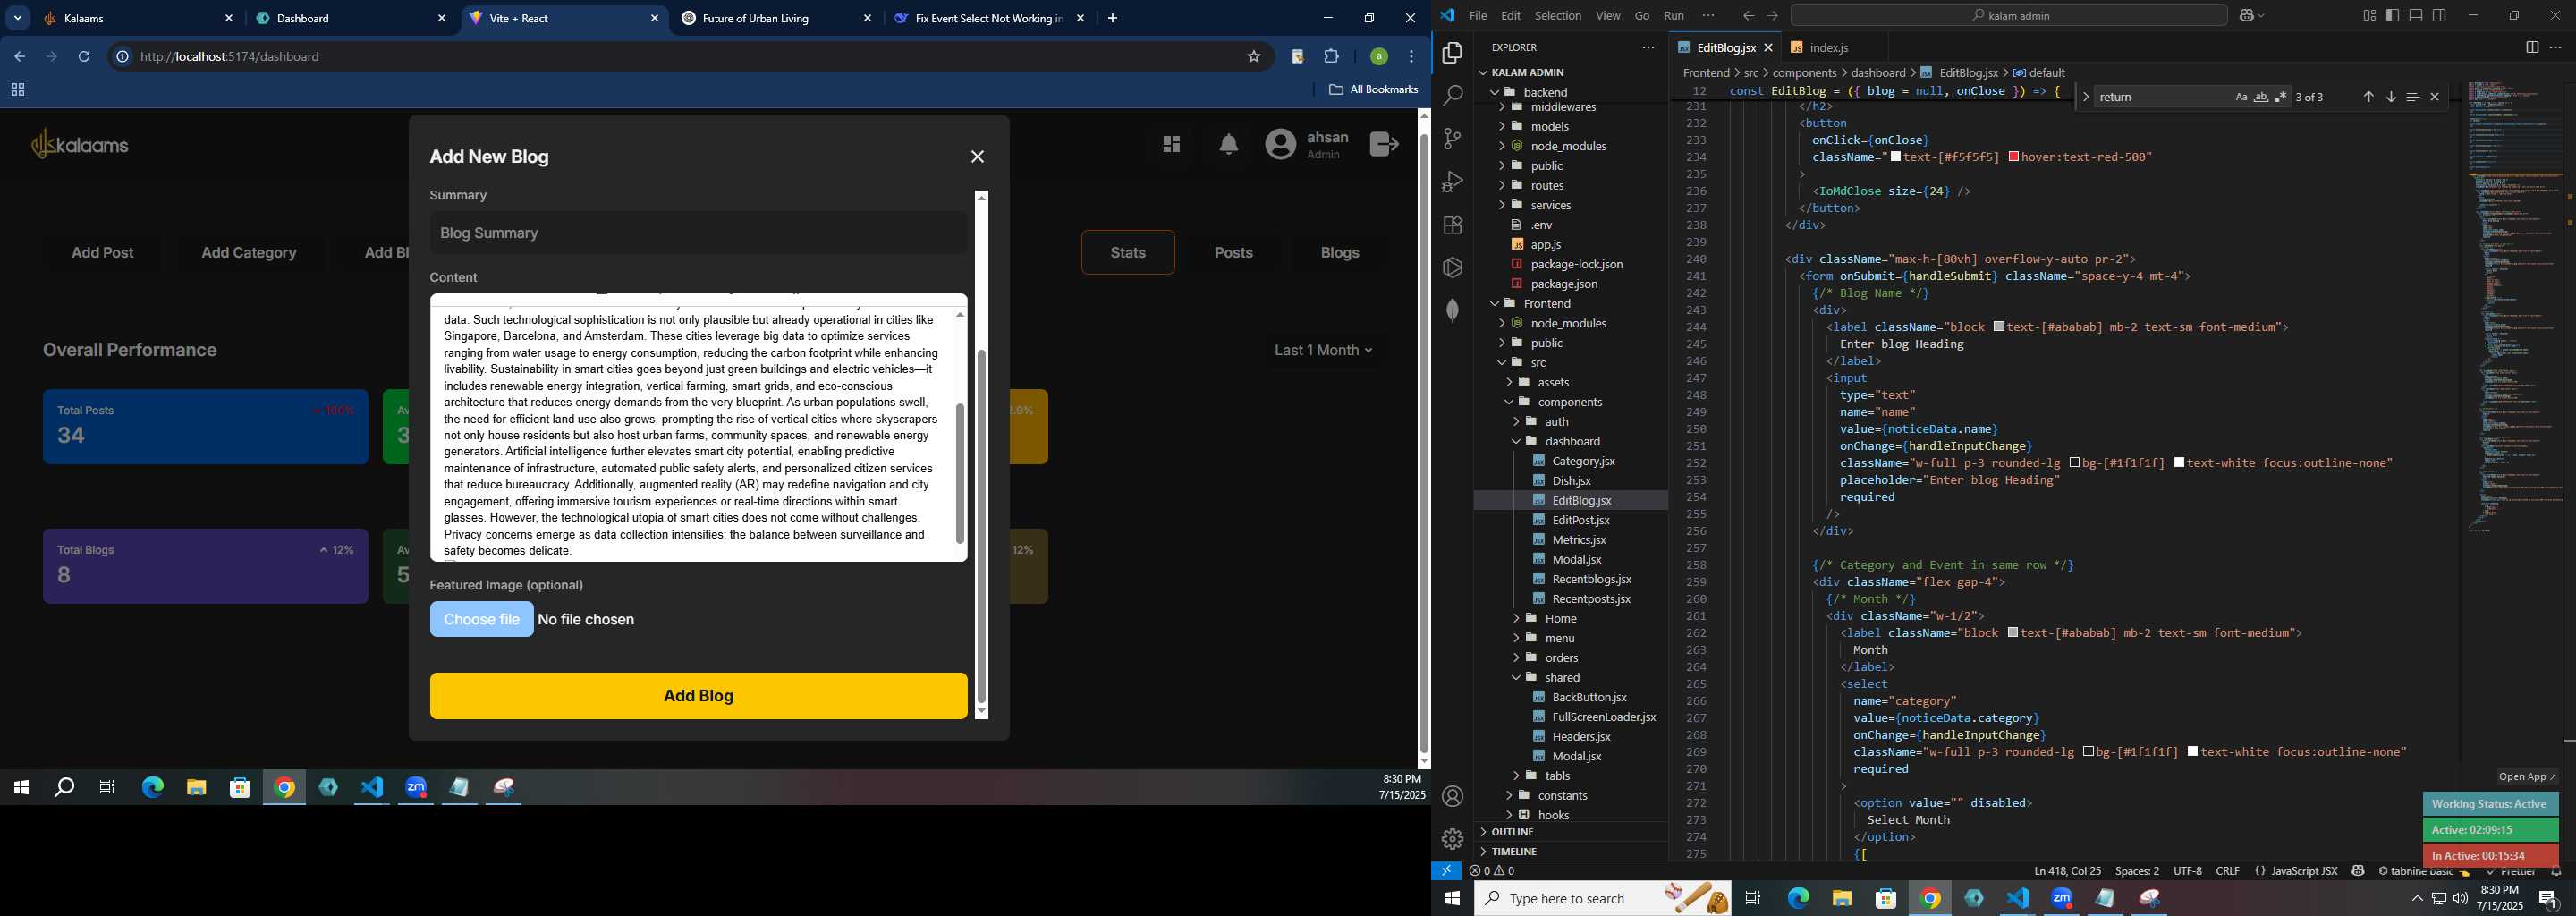Click the remote window indicator in status bar
Screen dimensions: 2576x916
click(x=1446, y=871)
